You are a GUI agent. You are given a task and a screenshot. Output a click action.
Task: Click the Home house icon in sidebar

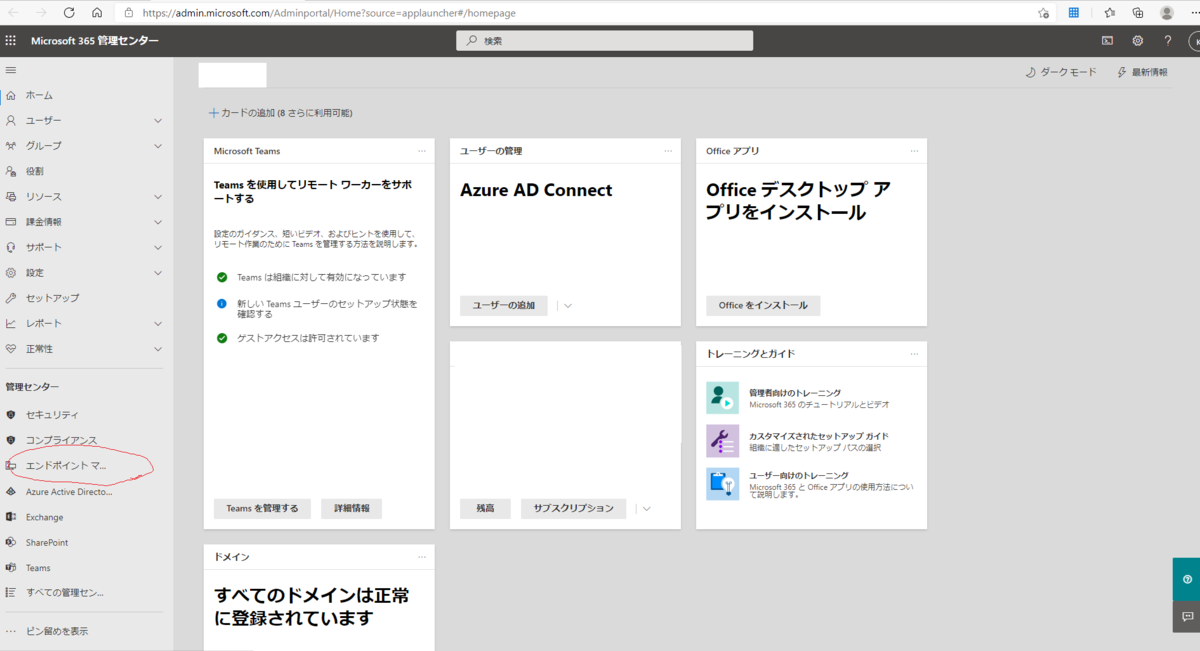[x=11, y=95]
